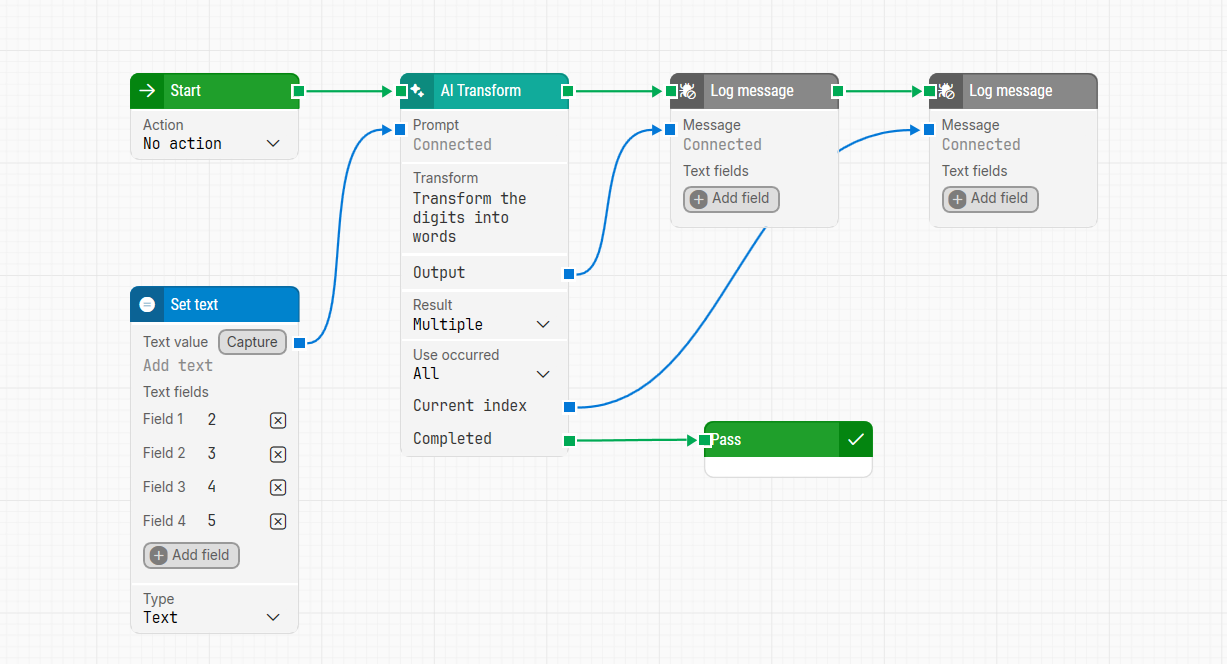1227x664 pixels.
Task: Click the Start node arrow icon
Action: point(148,91)
